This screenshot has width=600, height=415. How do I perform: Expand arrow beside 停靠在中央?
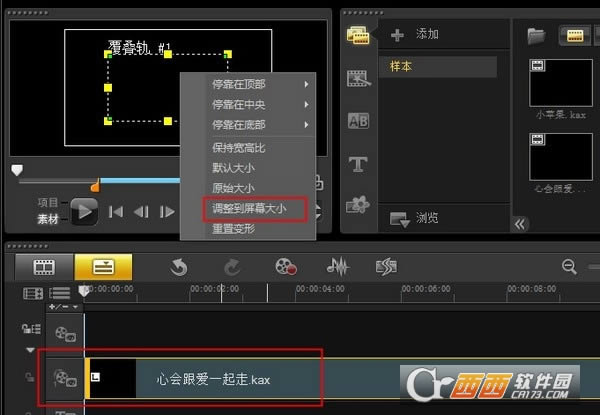tap(306, 104)
